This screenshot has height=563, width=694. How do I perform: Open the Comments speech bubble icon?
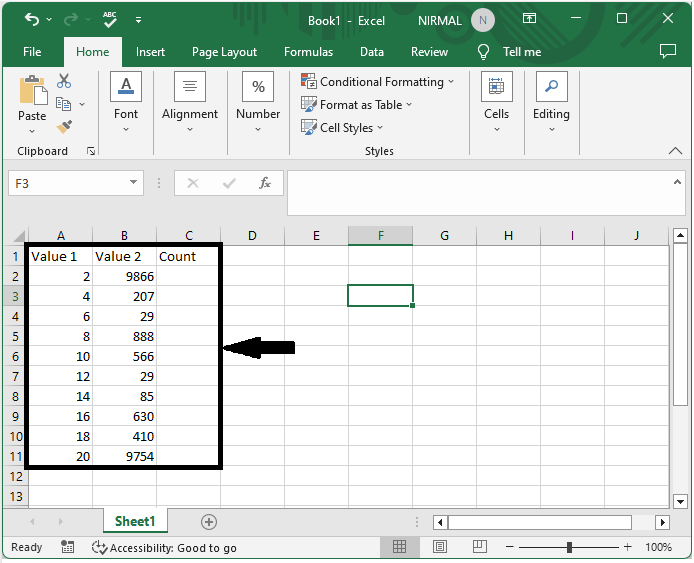click(667, 51)
